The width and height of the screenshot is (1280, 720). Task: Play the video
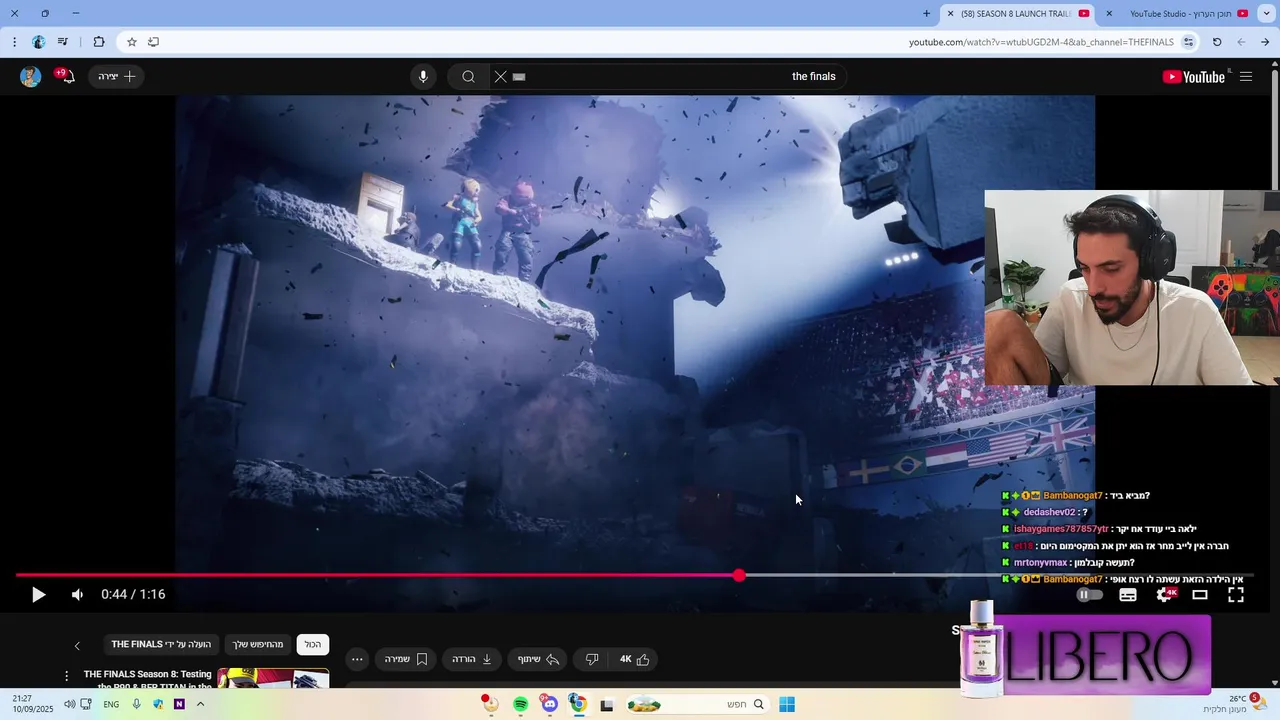coord(38,595)
